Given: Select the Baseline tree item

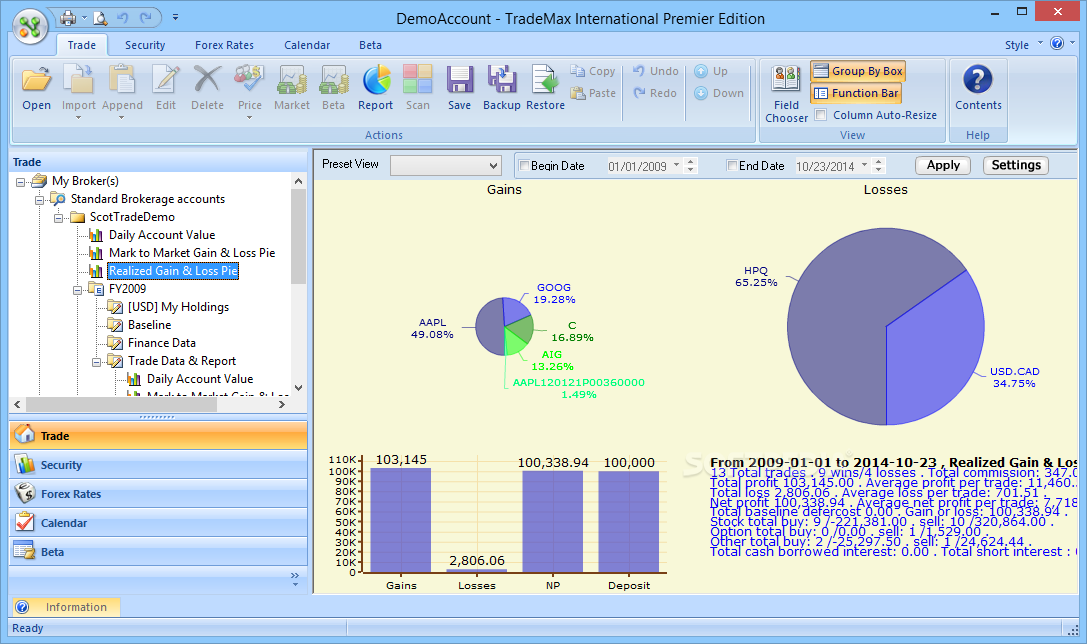Looking at the screenshot, I should pos(149,325).
